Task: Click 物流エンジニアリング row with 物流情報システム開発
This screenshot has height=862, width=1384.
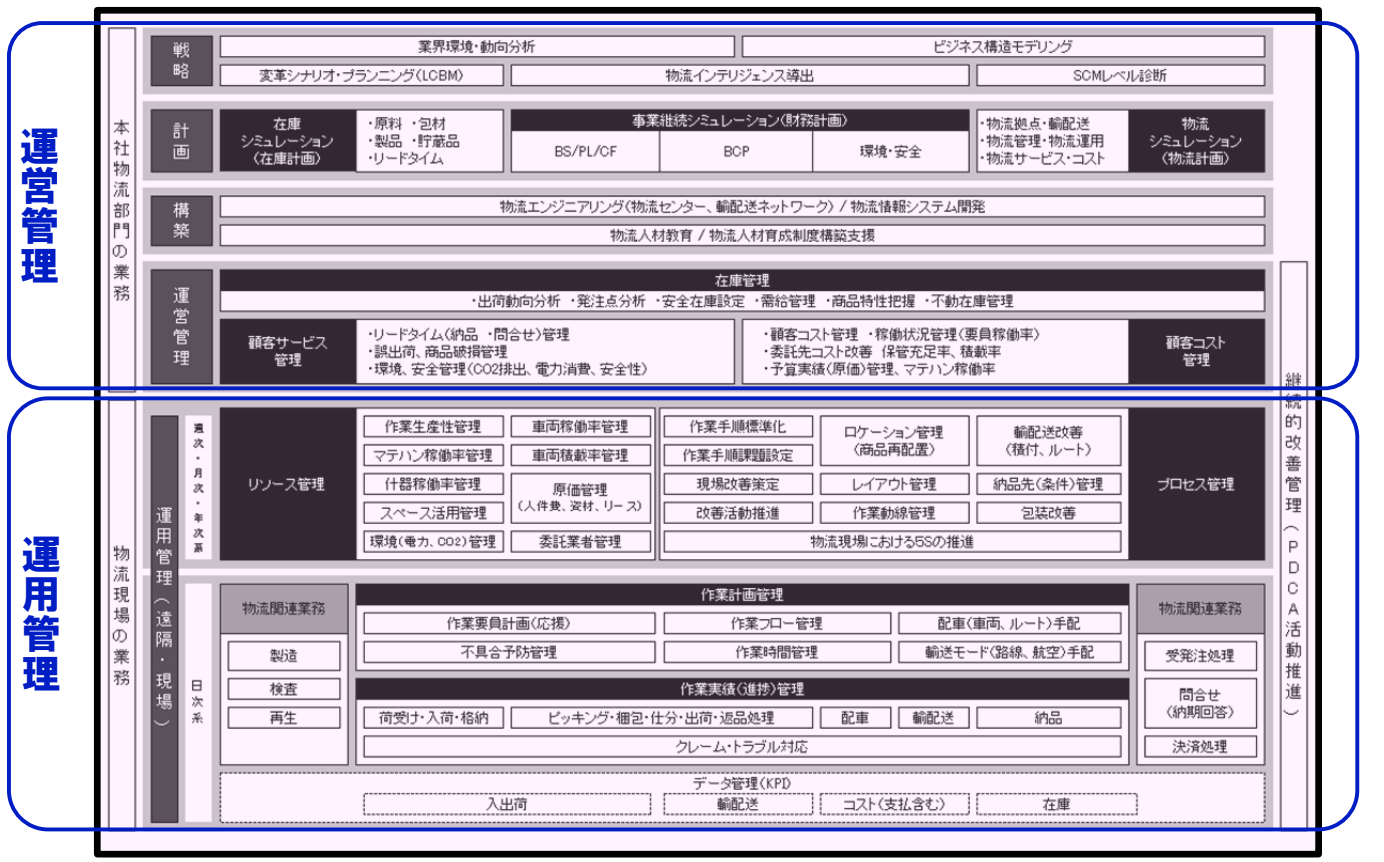Action: click(742, 207)
